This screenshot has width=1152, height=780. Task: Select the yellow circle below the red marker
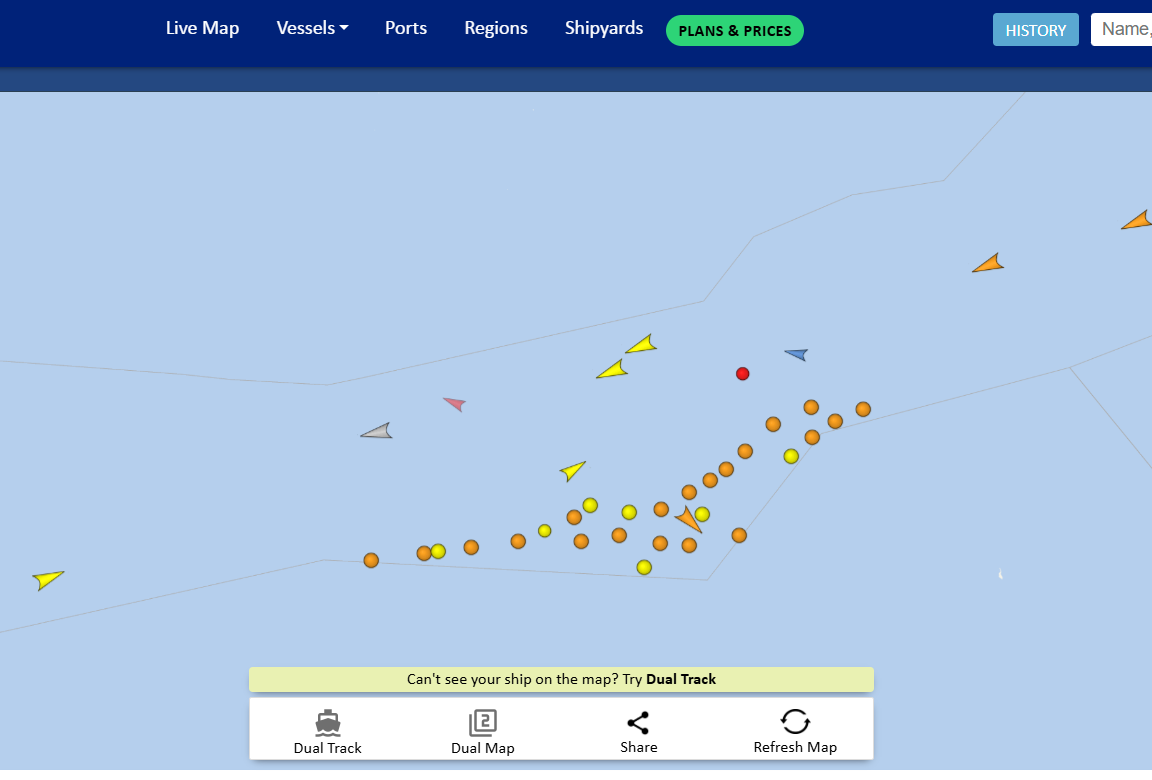791,456
